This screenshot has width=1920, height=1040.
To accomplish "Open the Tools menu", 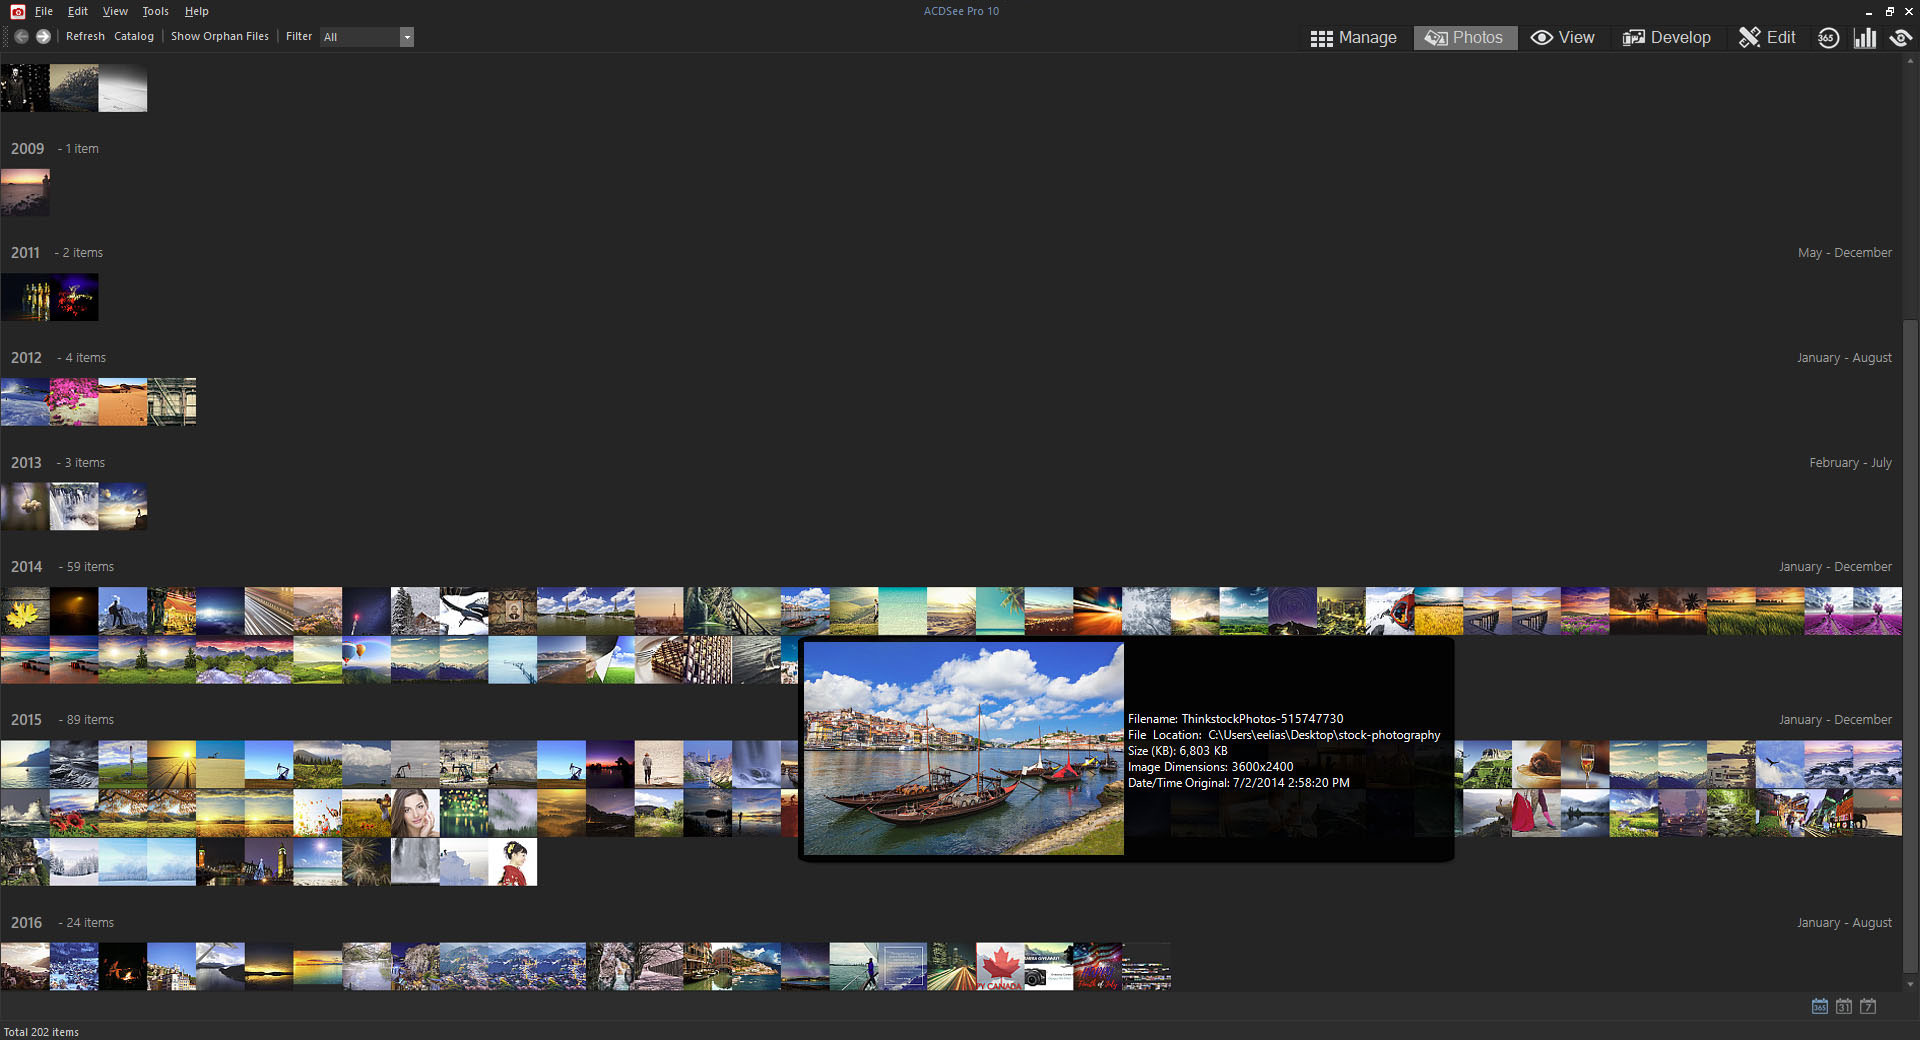I will [x=155, y=11].
